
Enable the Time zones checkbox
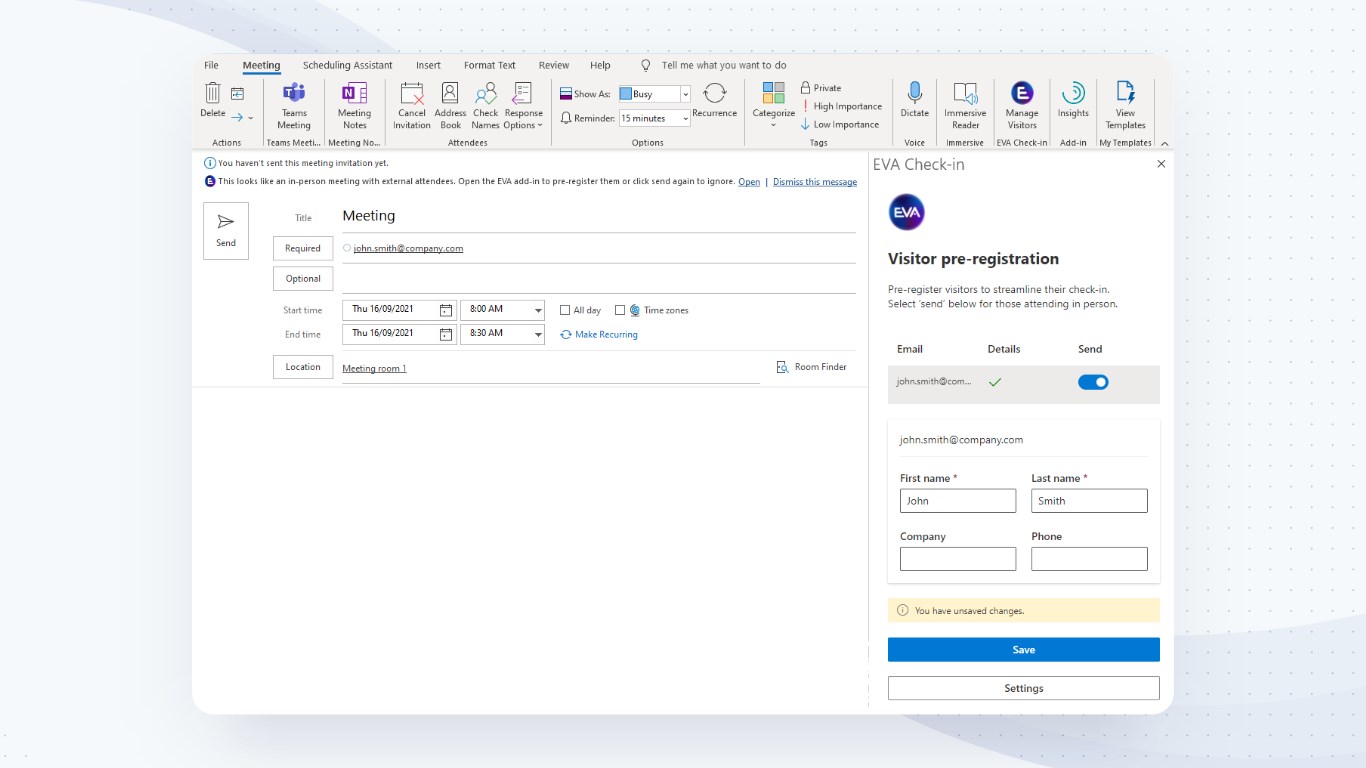tap(620, 310)
